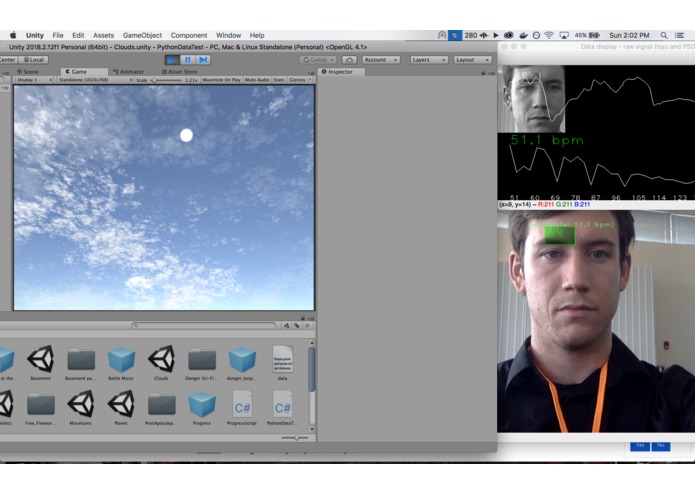Screen dimensions: 695x494
Task: Select the Free_Firewor... folder
Action: tap(40, 408)
